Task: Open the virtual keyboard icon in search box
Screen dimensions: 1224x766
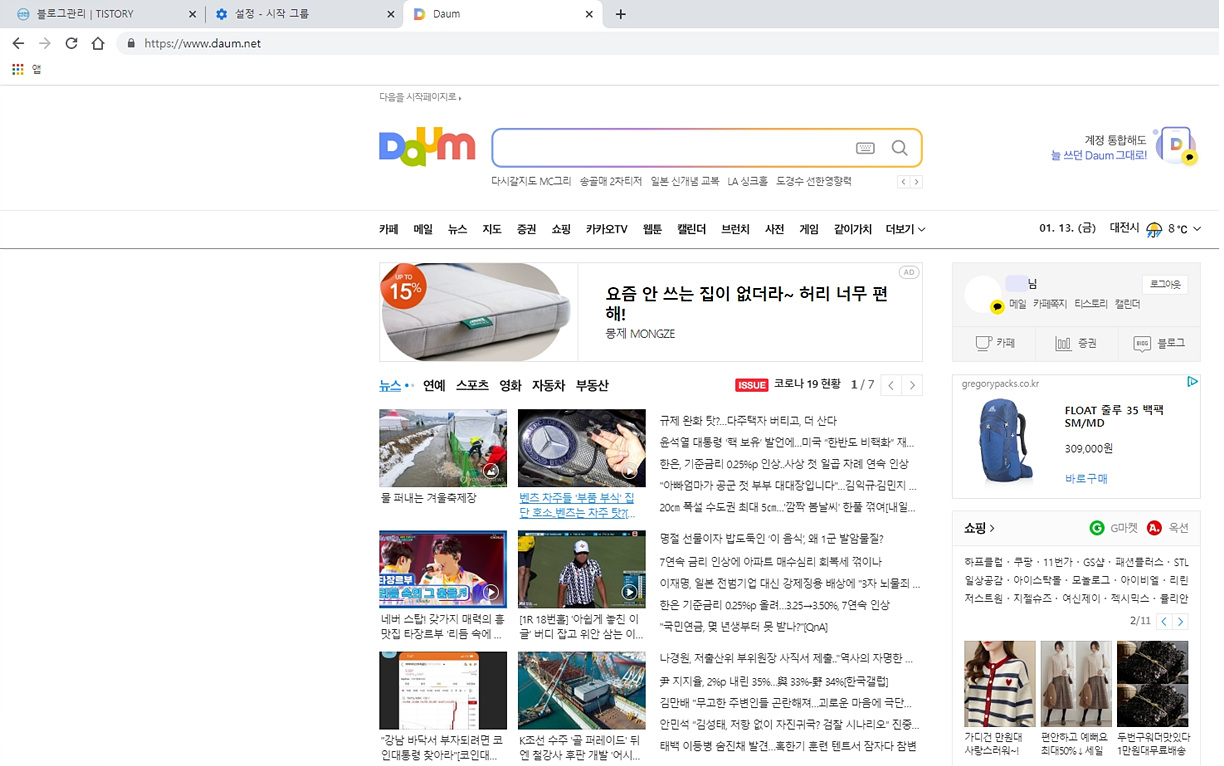Action: (x=865, y=148)
